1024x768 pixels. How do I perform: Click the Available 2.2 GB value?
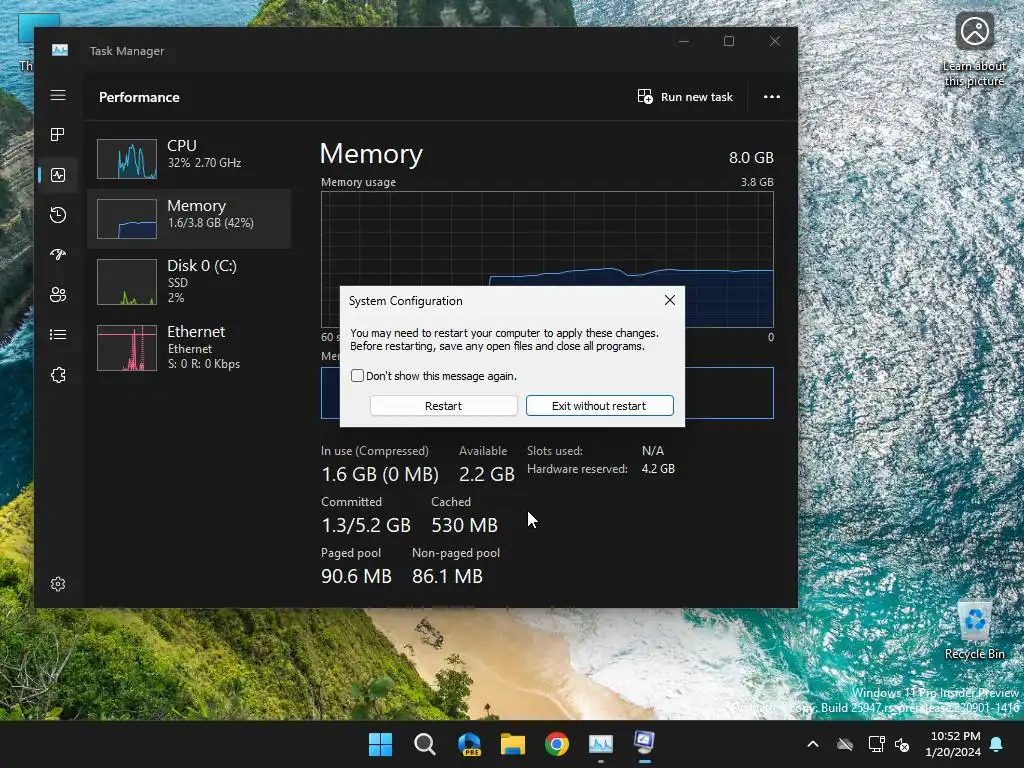(x=487, y=473)
